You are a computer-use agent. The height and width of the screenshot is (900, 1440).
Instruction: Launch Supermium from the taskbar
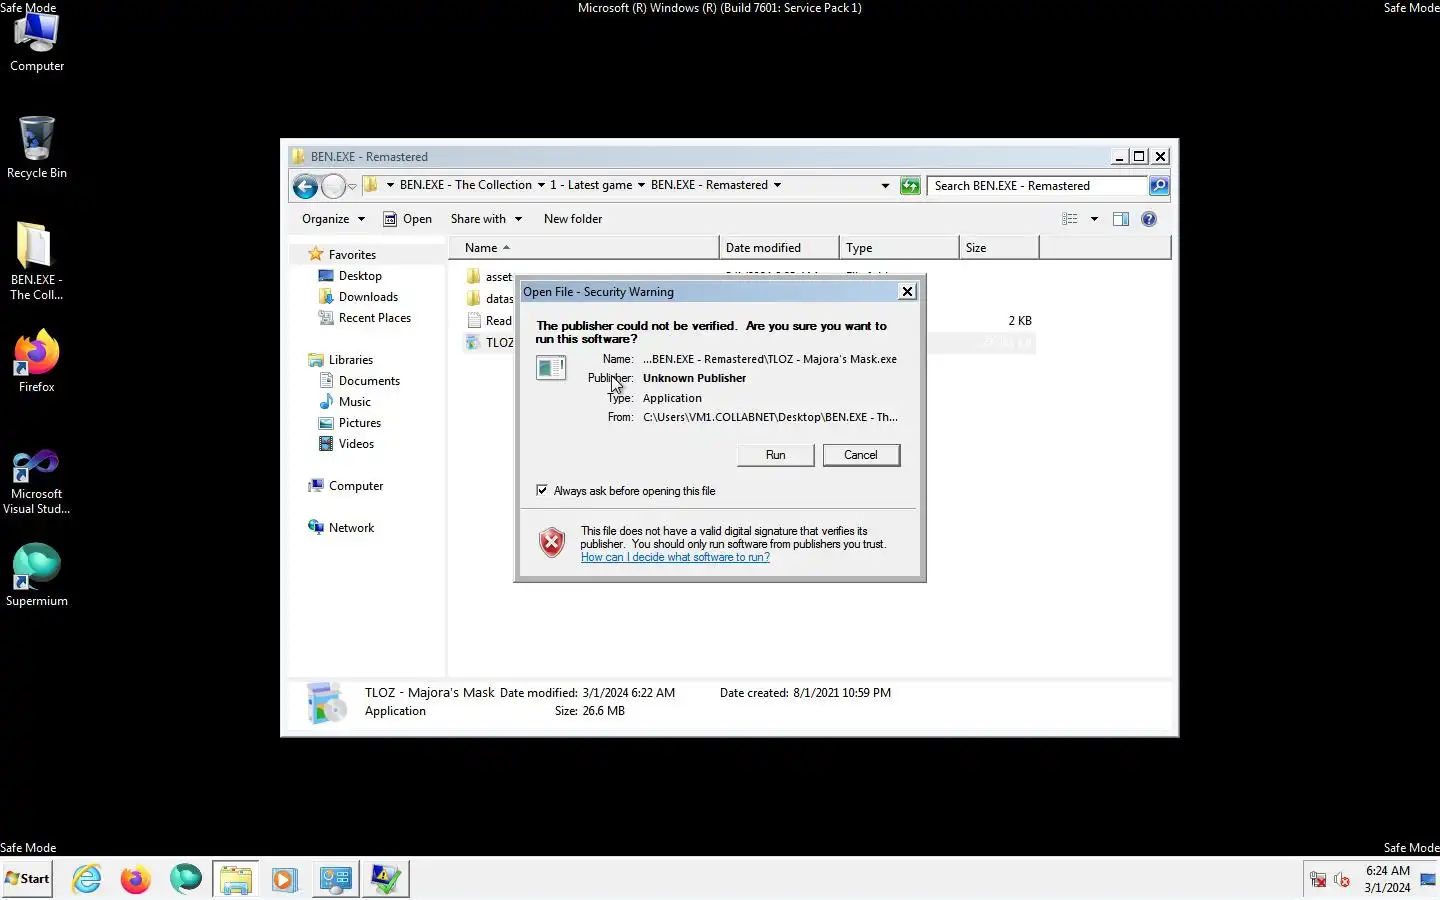185,879
